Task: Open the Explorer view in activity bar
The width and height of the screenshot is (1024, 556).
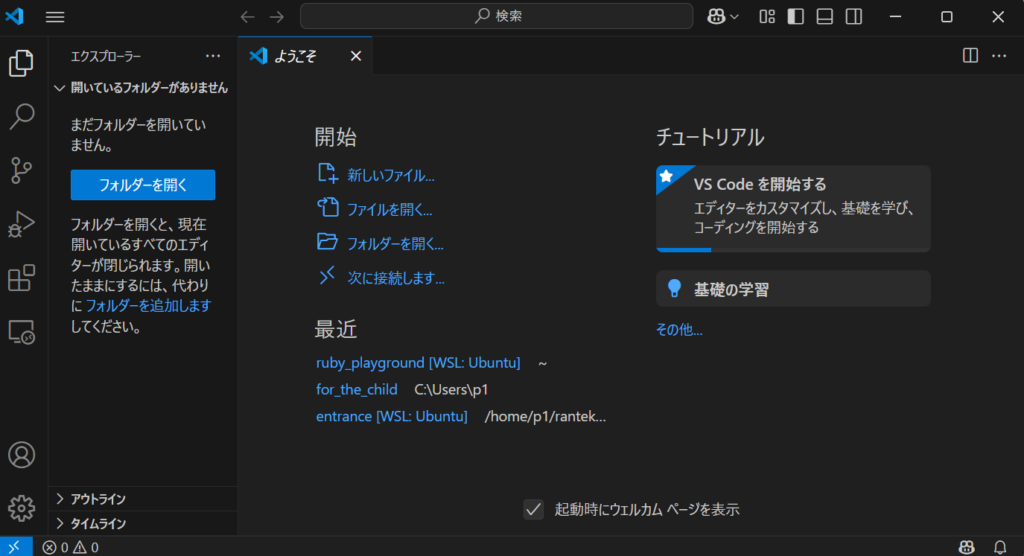Action: pyautogui.click(x=22, y=63)
